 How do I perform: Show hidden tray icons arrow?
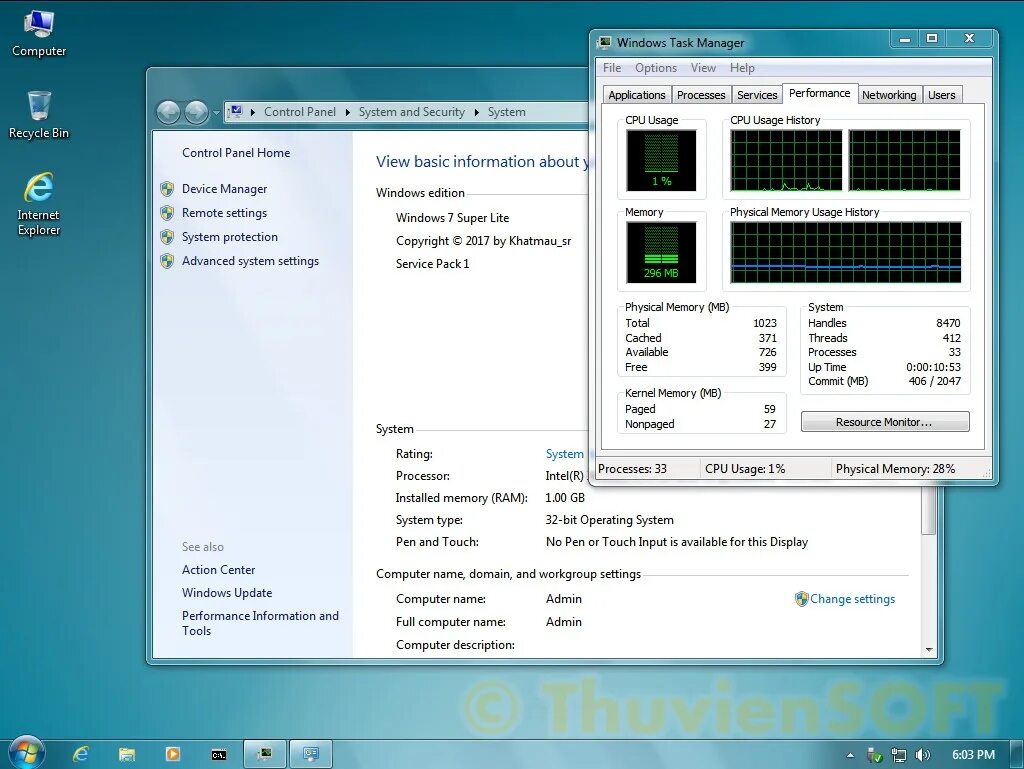850,755
